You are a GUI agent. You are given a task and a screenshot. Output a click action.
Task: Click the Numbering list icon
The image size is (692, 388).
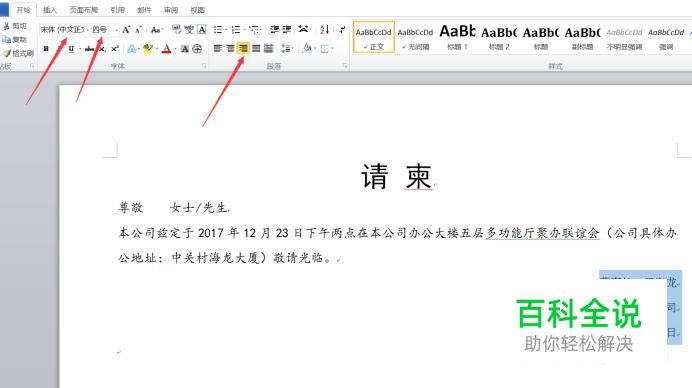(236, 30)
